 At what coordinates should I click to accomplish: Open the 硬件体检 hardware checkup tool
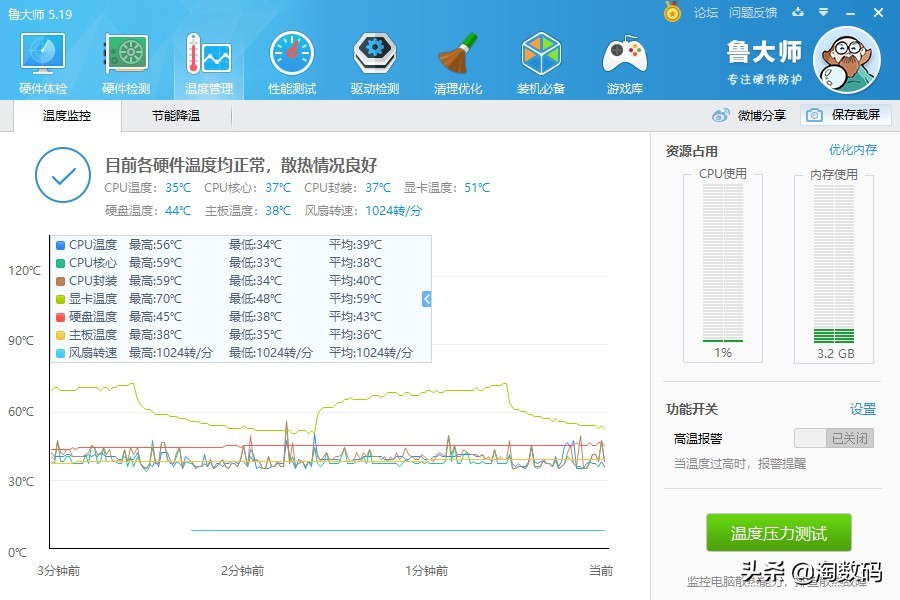(41, 60)
